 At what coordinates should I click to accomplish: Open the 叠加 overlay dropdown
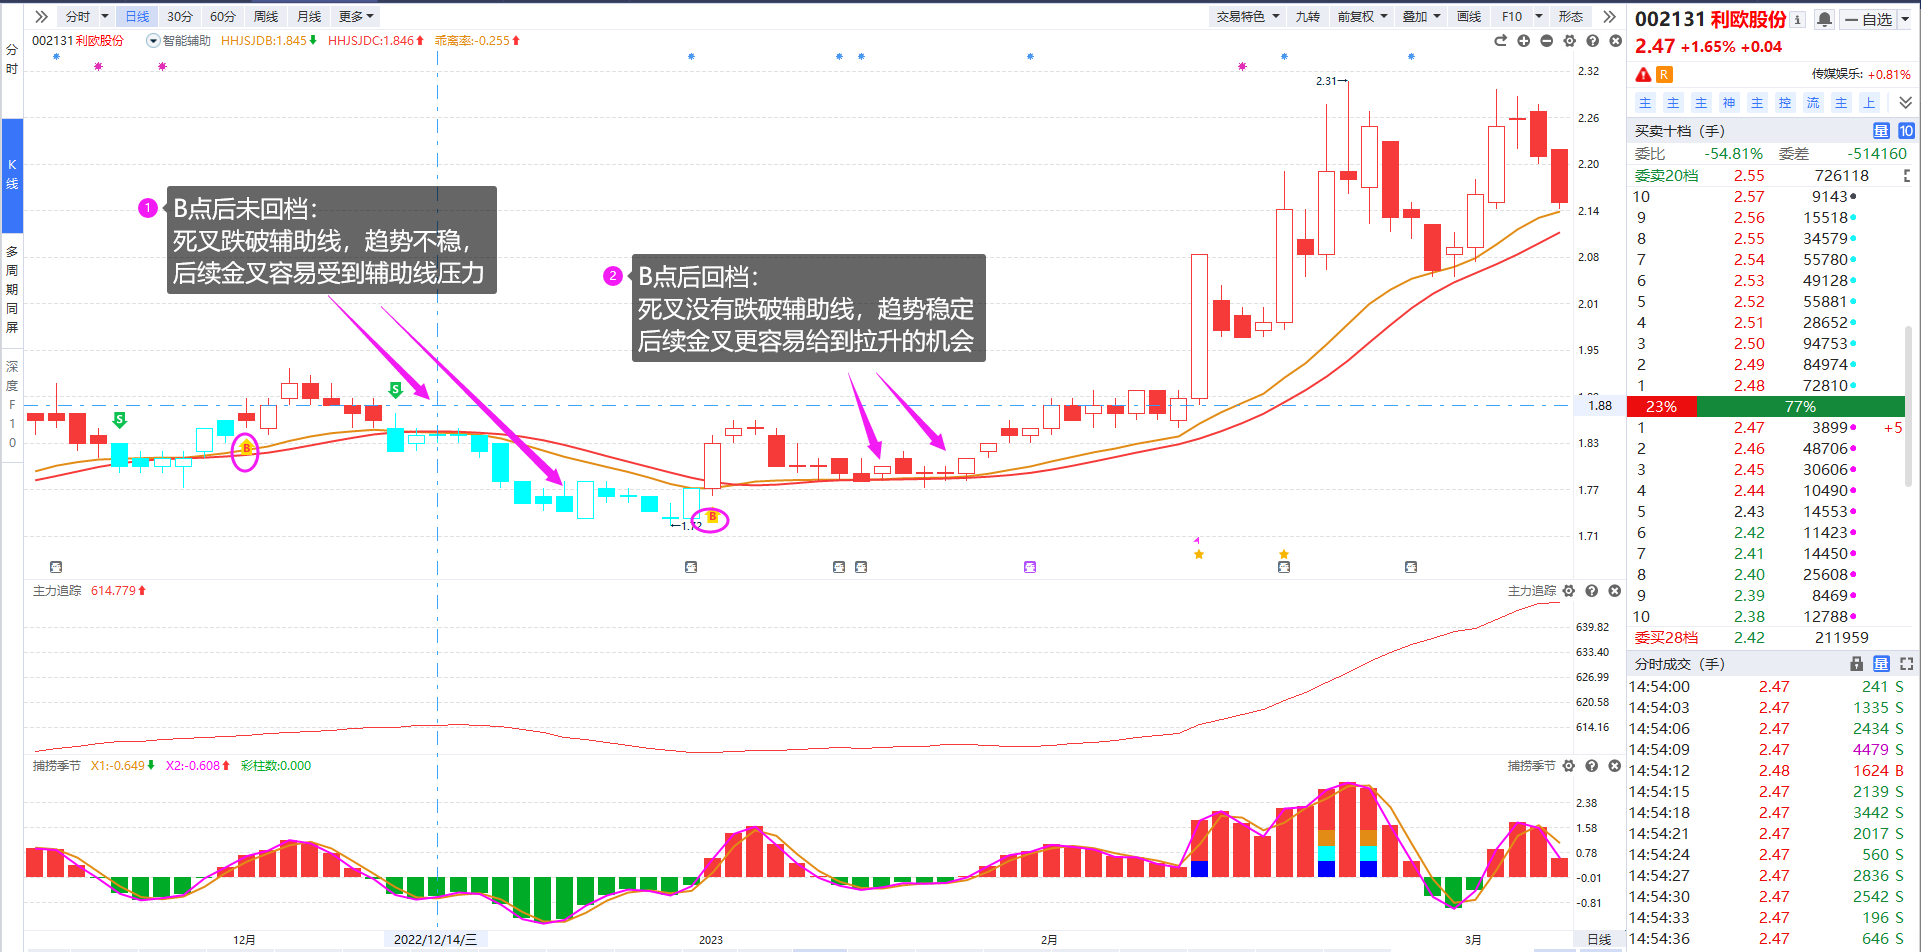point(1421,17)
